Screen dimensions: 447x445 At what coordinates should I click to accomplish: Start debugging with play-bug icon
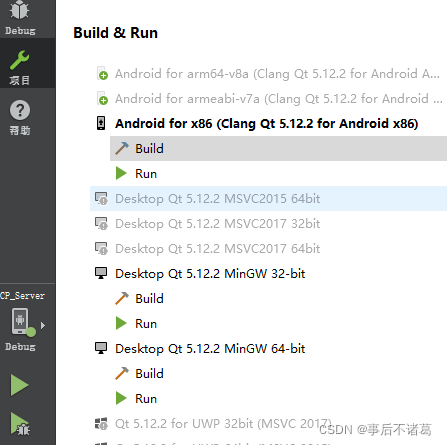pos(20,424)
